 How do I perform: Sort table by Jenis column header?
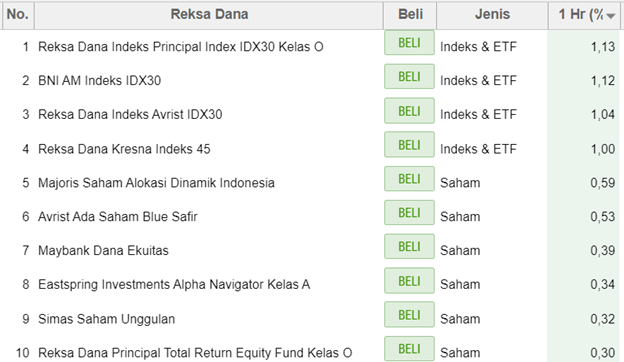[492, 14]
